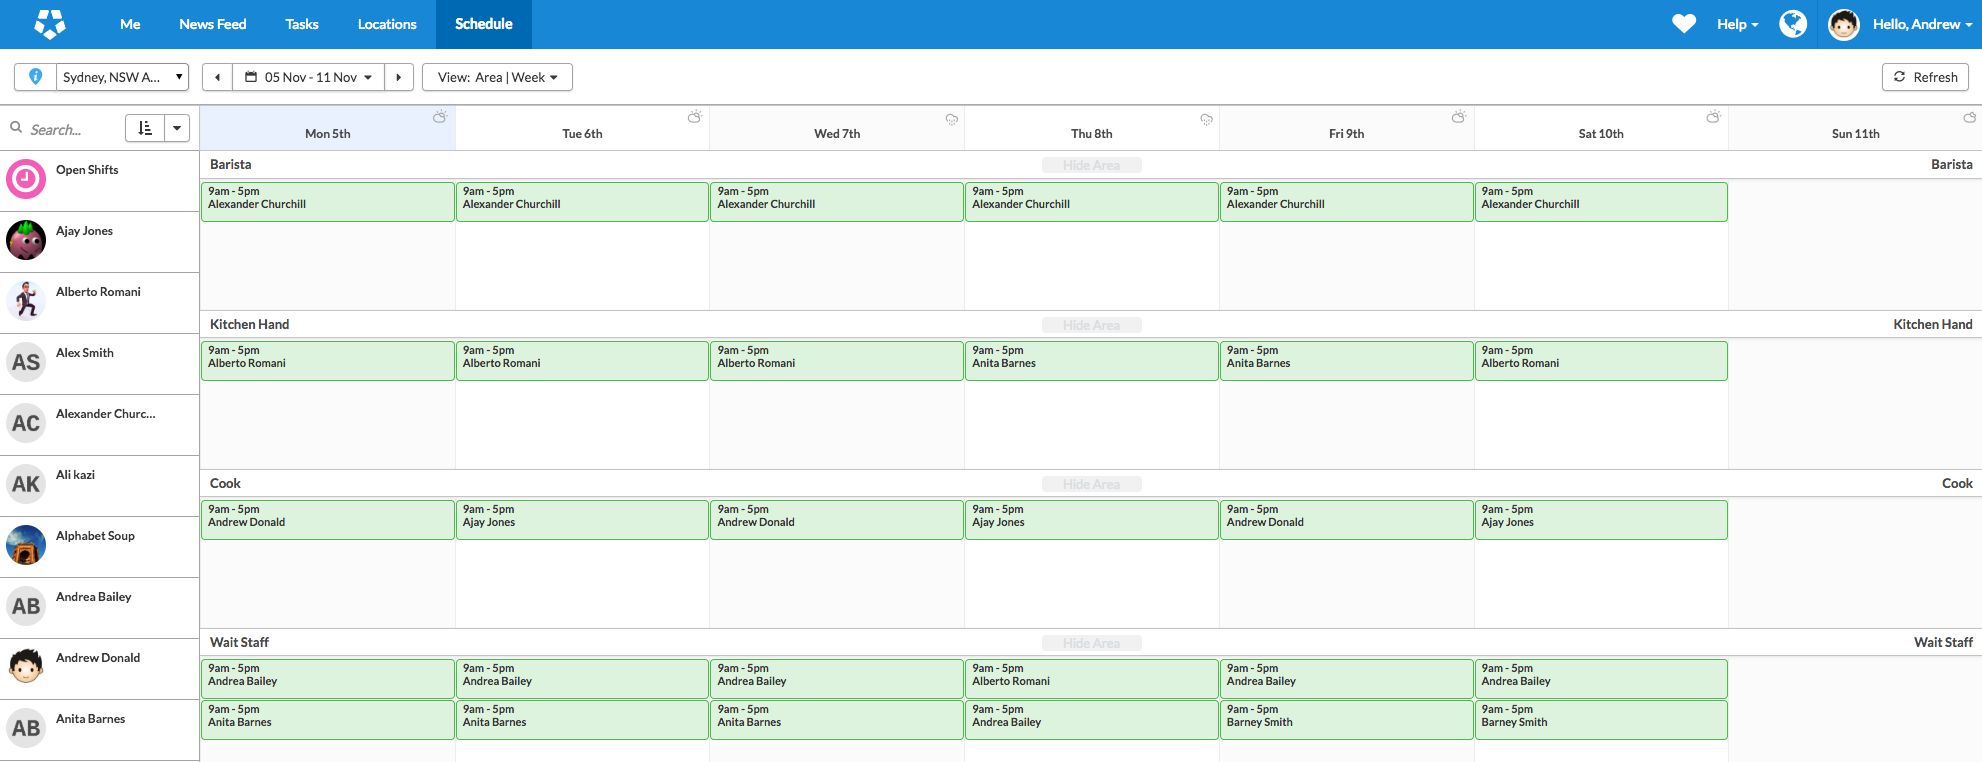Expand the 05 Nov - 11 Nov date picker
Viewport: 1982px width, 762px height.
pos(309,77)
